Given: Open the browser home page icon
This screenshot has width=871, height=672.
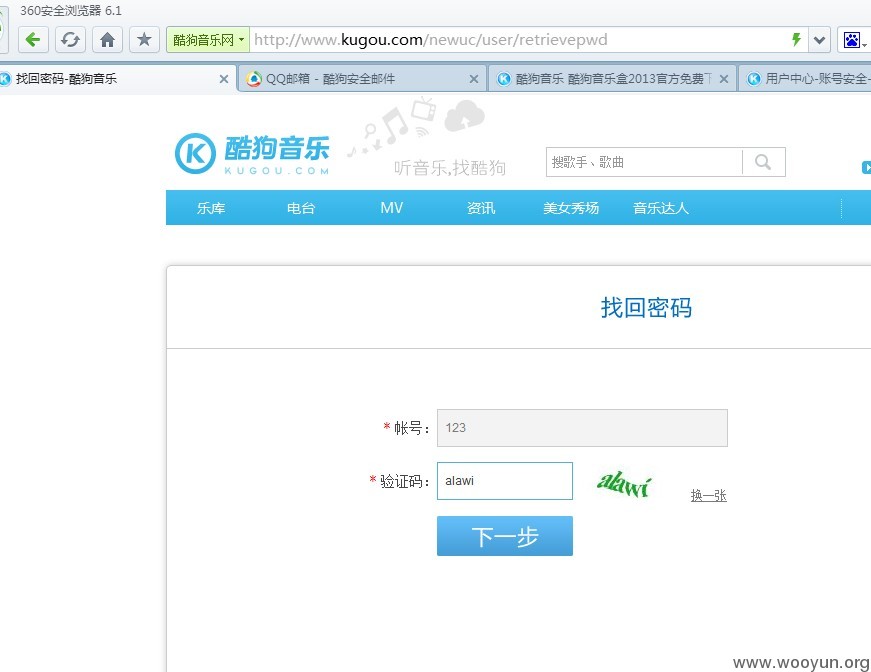Looking at the screenshot, I should (107, 39).
